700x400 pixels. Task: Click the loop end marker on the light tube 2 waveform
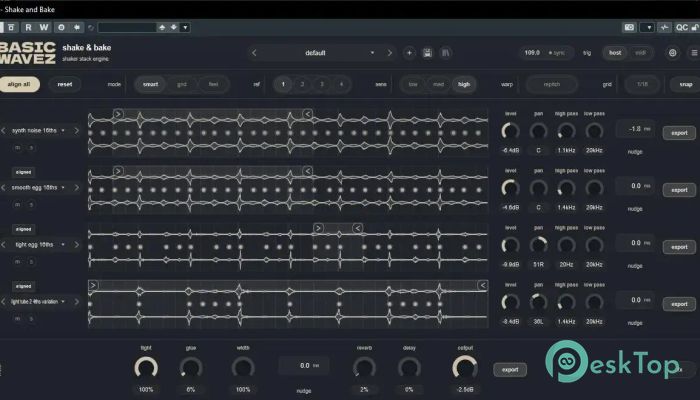click(x=483, y=286)
